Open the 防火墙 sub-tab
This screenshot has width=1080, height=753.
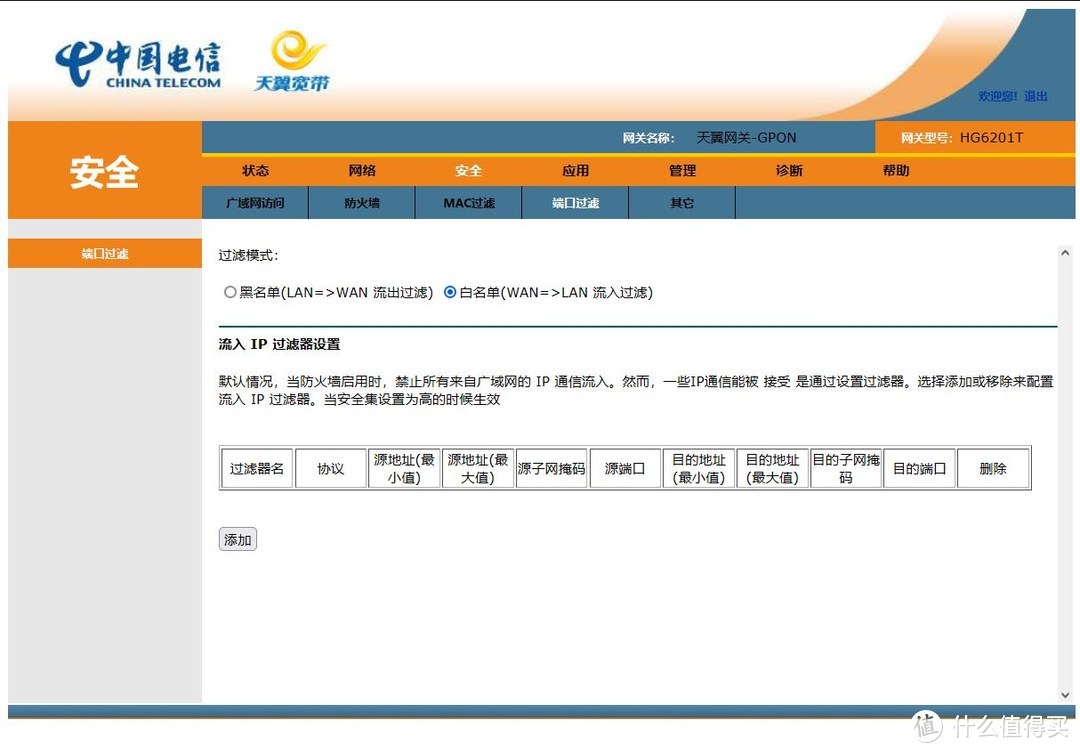[x=362, y=202]
